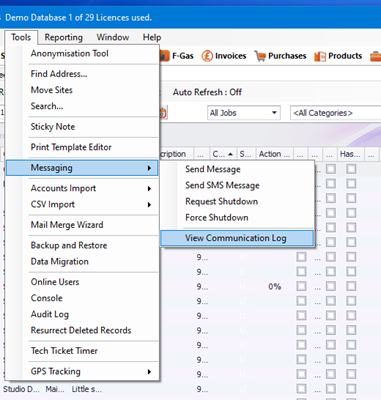Image resolution: width=381 pixels, height=400 pixels.
Task: Click the orange briefcase icon after Products
Action: tap(376, 56)
